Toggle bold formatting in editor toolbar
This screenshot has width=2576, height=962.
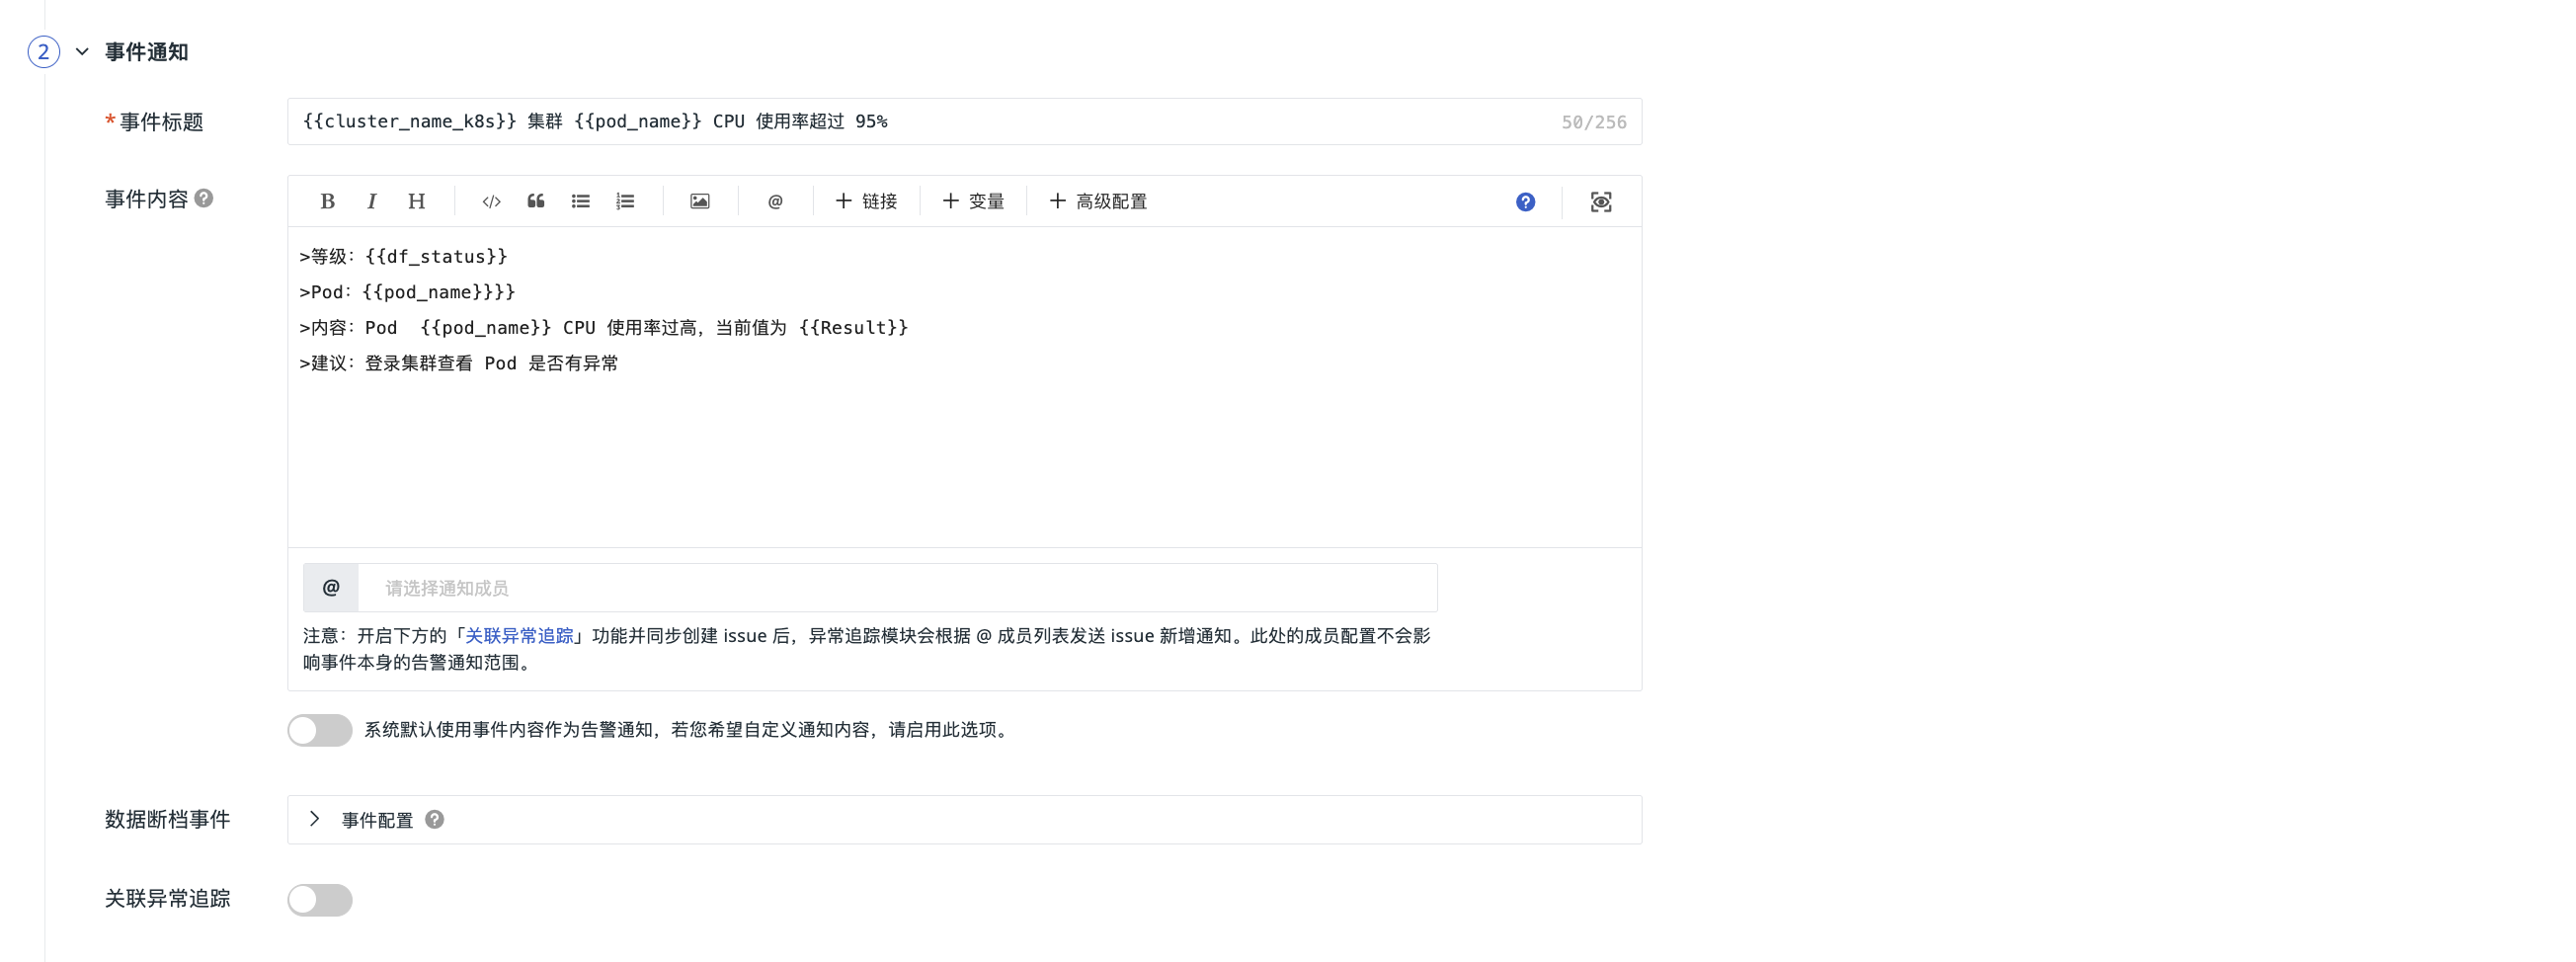(327, 201)
